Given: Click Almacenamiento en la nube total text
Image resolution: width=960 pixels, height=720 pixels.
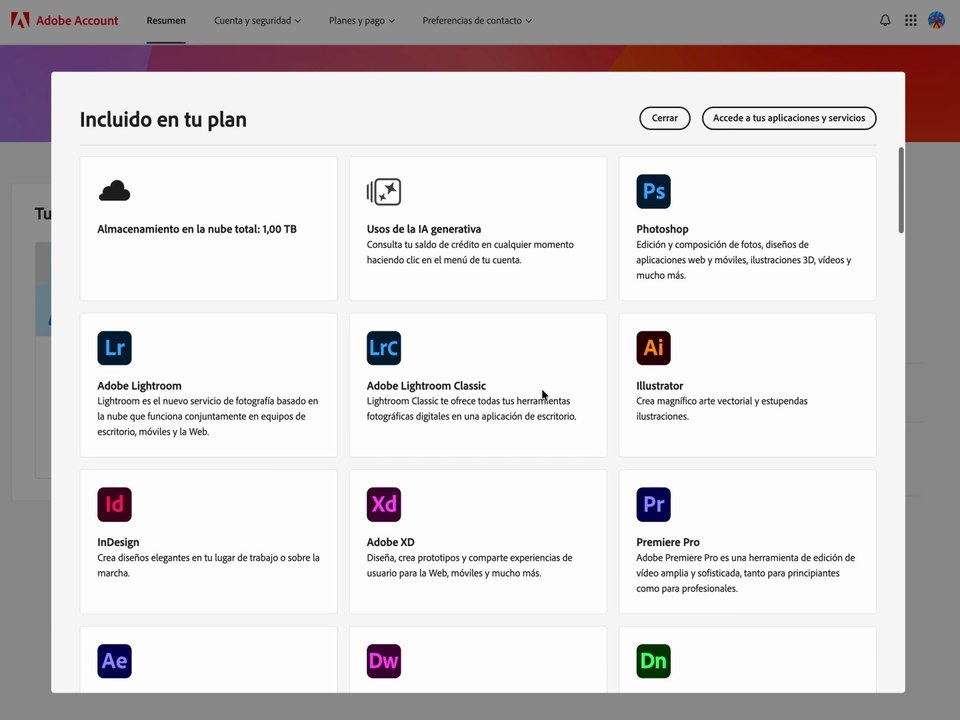Looking at the screenshot, I should [x=197, y=229].
